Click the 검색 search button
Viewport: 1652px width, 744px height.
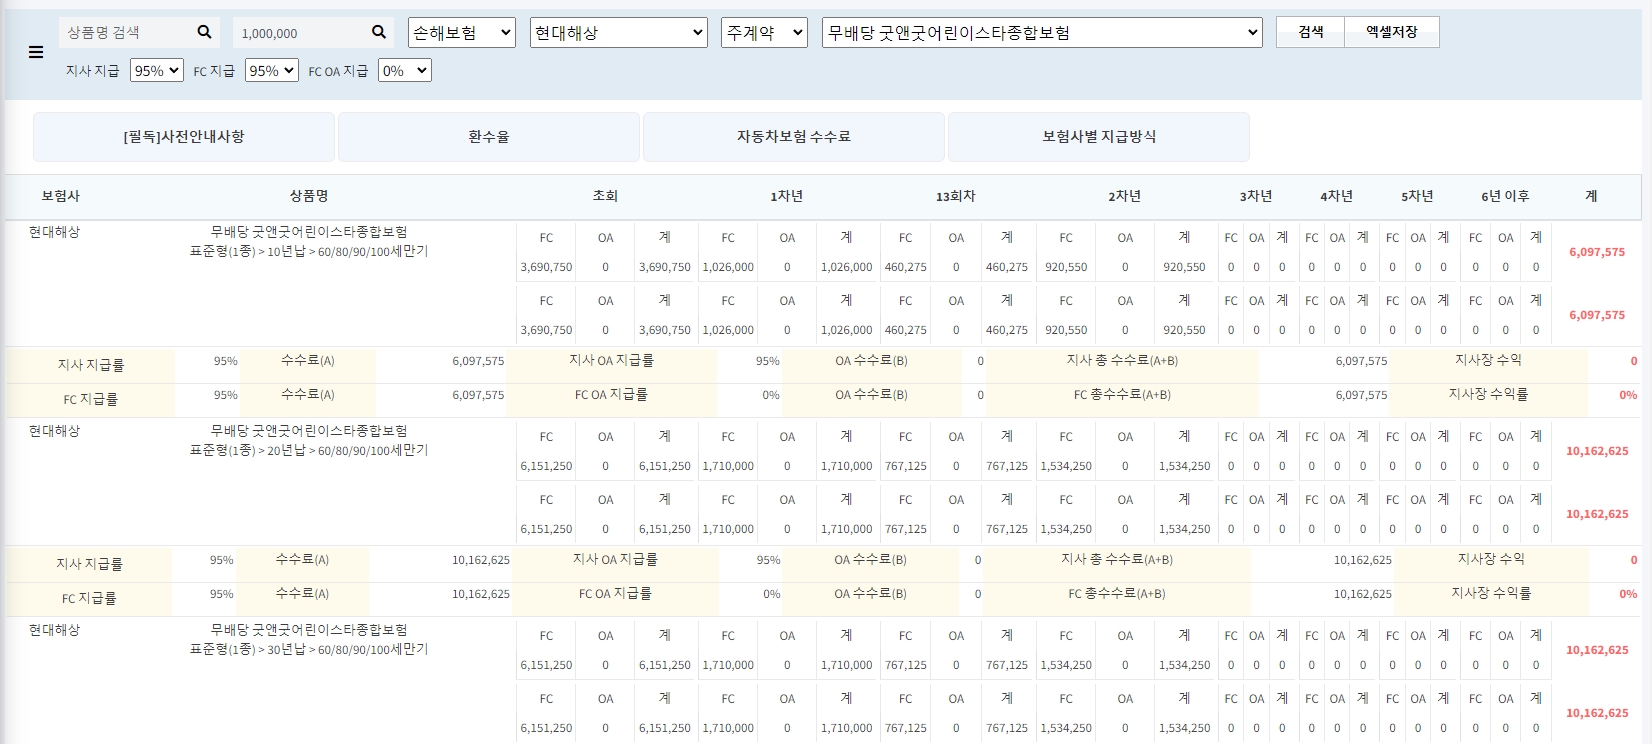point(1310,32)
